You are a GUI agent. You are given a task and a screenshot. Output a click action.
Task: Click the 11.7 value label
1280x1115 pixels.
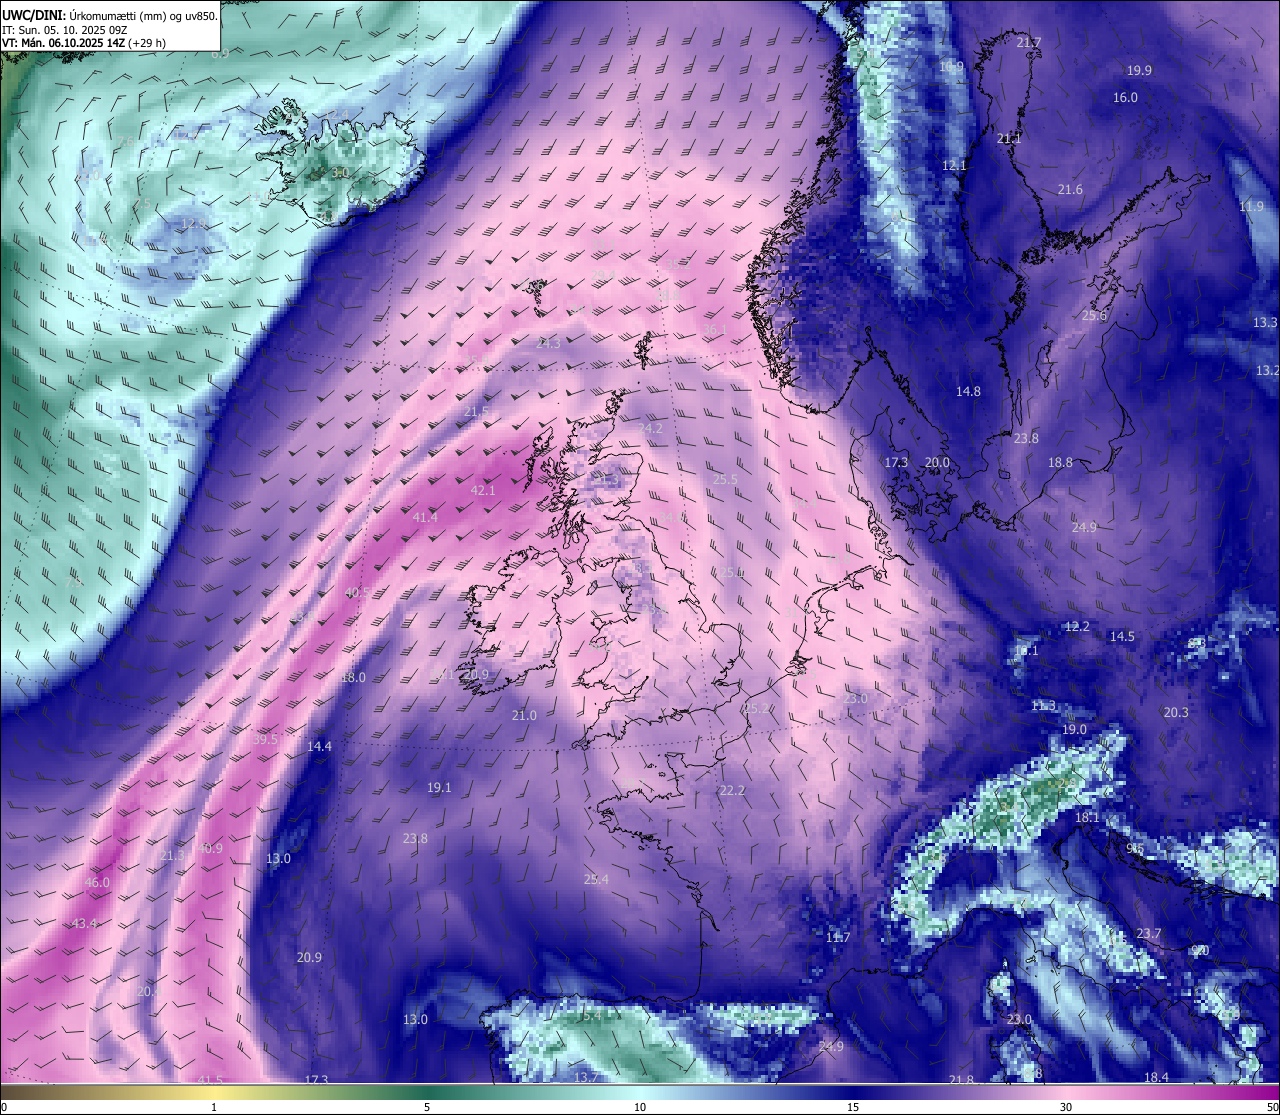tap(838, 937)
